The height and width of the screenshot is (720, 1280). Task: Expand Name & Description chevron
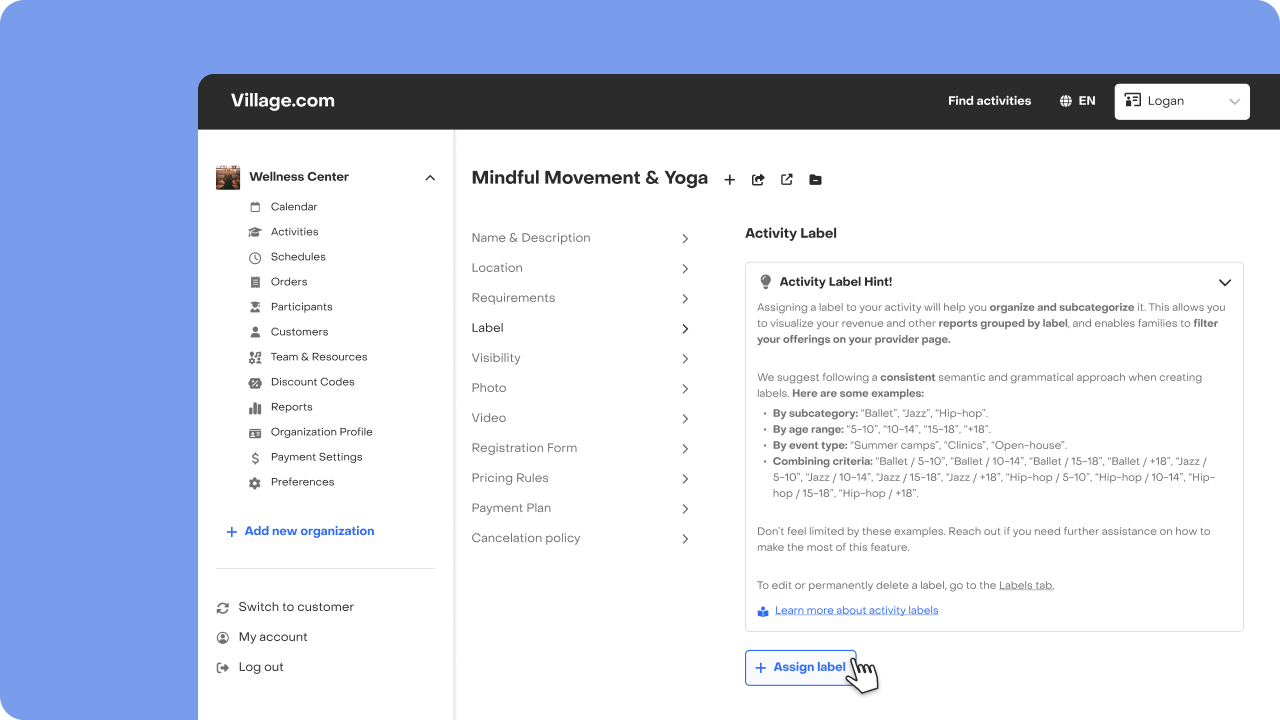685,238
